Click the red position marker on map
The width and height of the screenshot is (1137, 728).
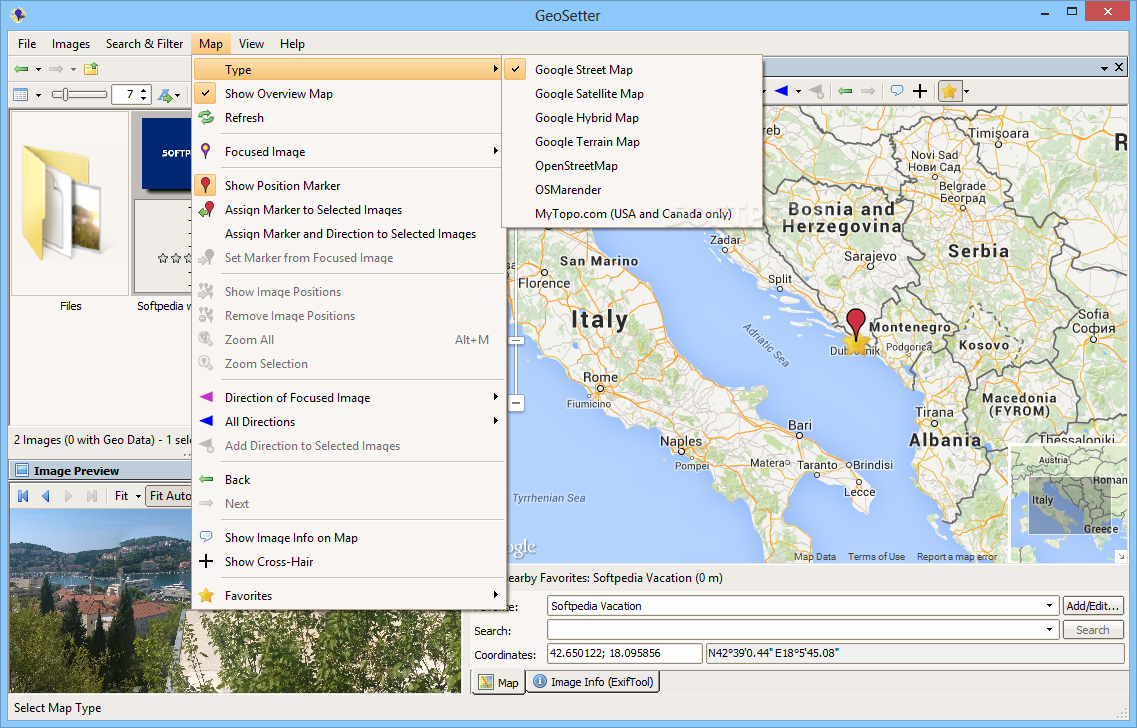(856, 324)
